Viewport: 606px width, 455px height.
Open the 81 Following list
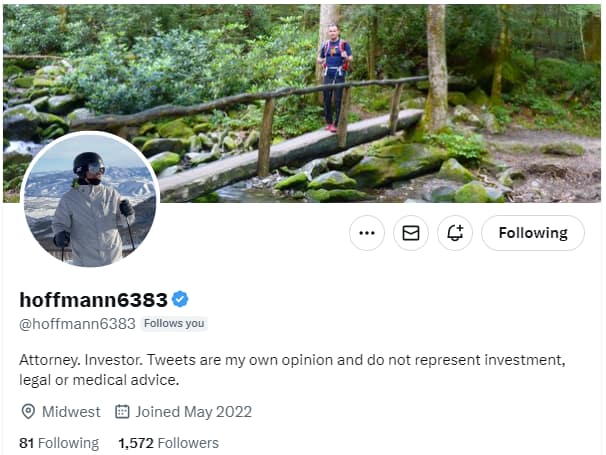point(59,442)
